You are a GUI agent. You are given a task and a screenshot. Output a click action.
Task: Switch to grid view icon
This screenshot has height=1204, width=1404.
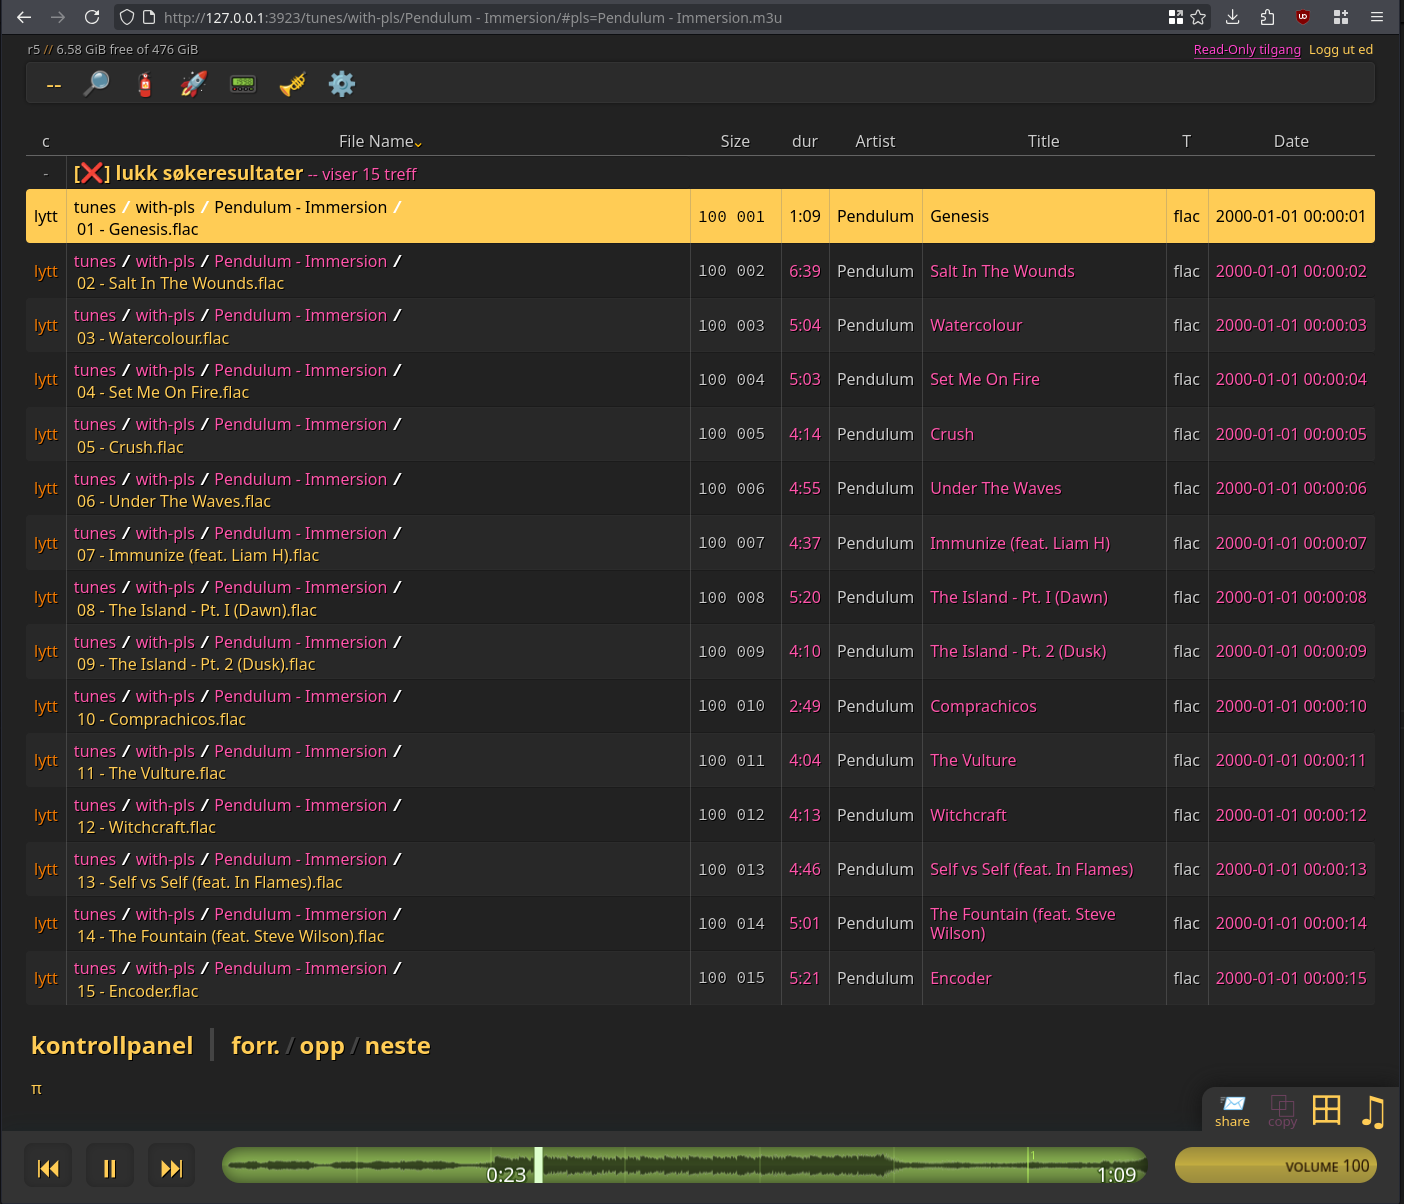1327,1110
